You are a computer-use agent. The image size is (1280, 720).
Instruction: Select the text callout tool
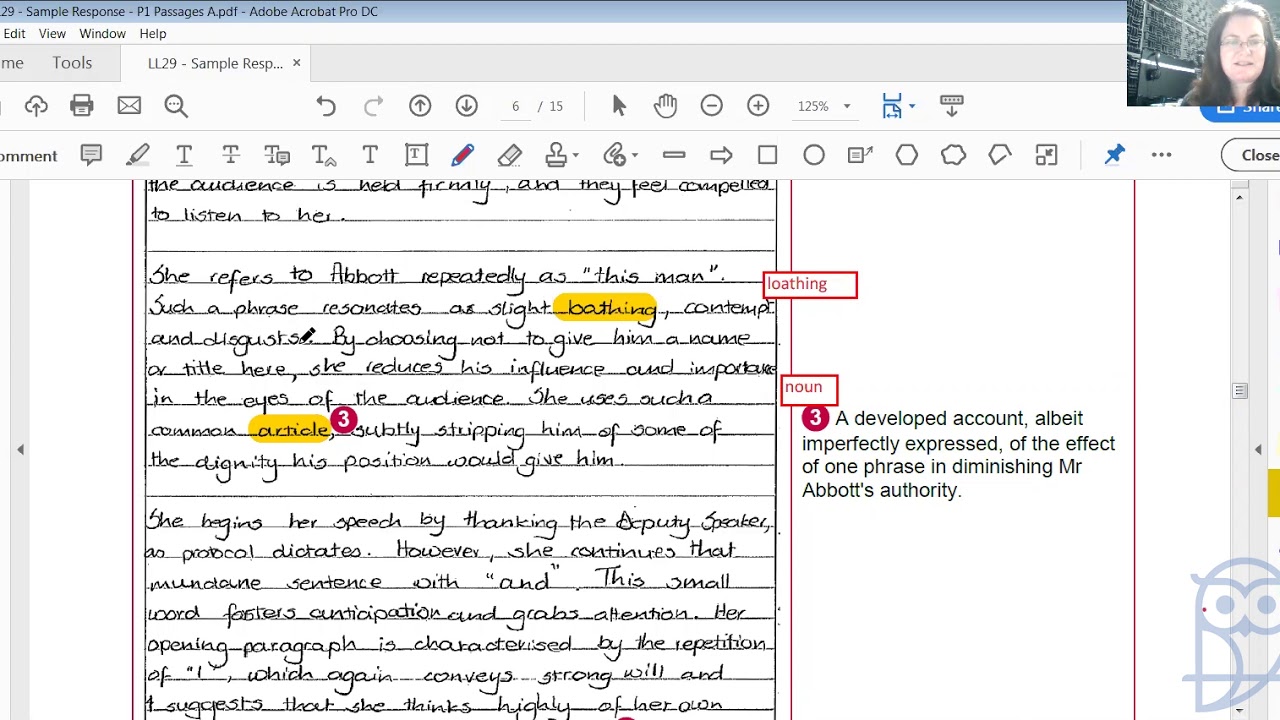[x=860, y=155]
